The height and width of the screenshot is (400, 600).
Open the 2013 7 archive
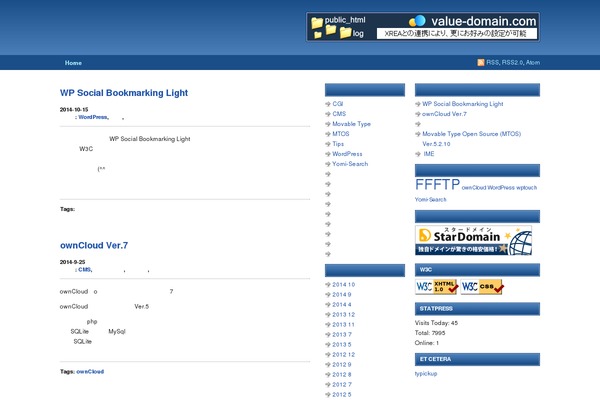click(342, 334)
